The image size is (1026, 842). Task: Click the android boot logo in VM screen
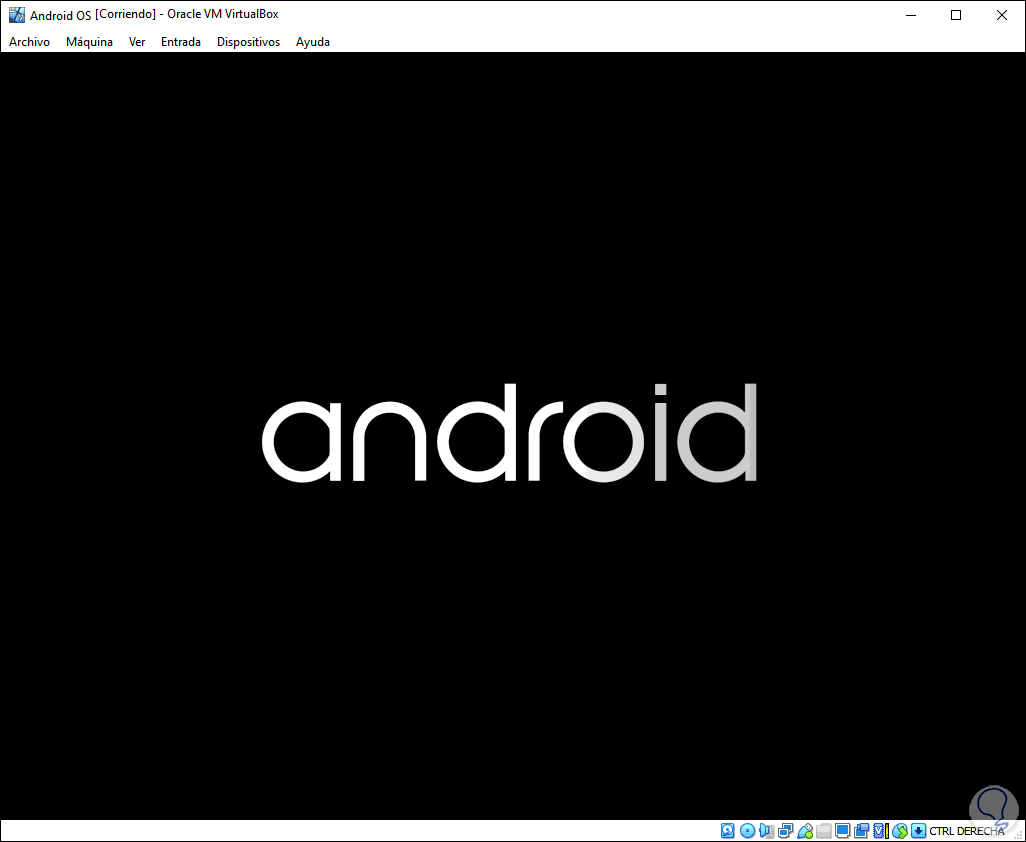click(509, 432)
